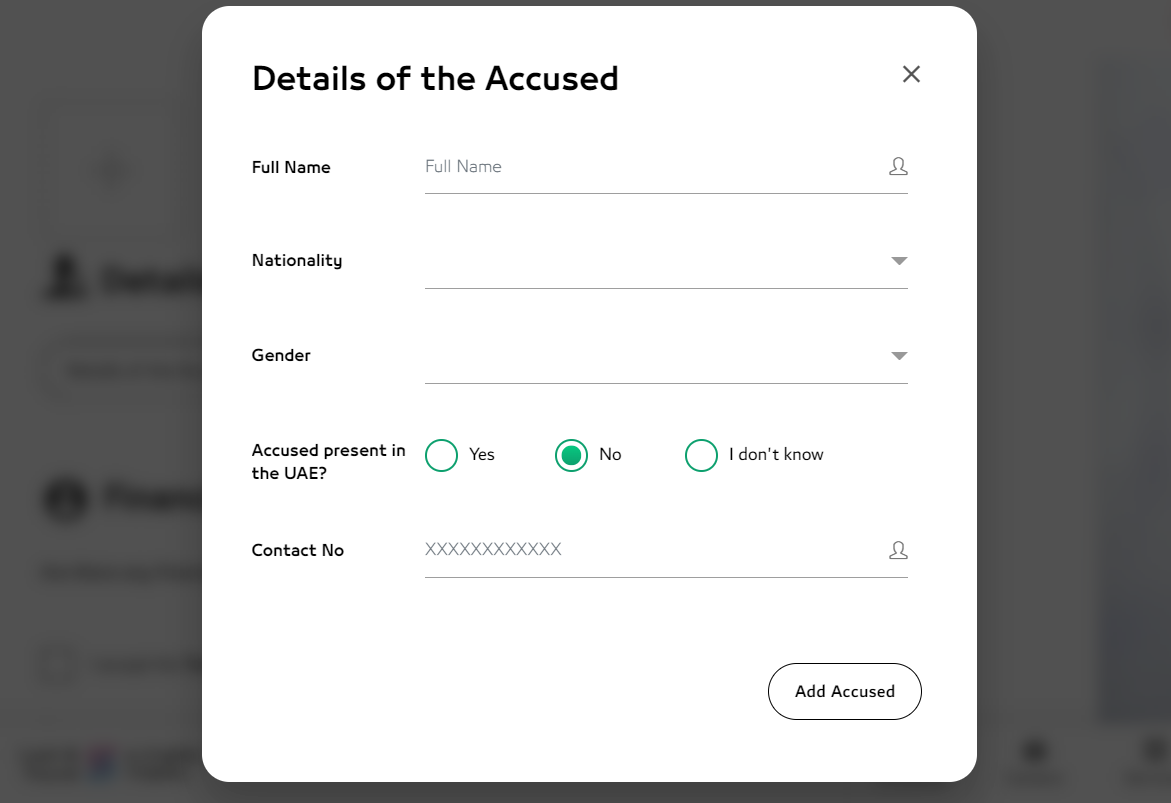This screenshot has width=1171, height=803.
Task: Click the Accused present in the UAE label
Action: point(328,462)
